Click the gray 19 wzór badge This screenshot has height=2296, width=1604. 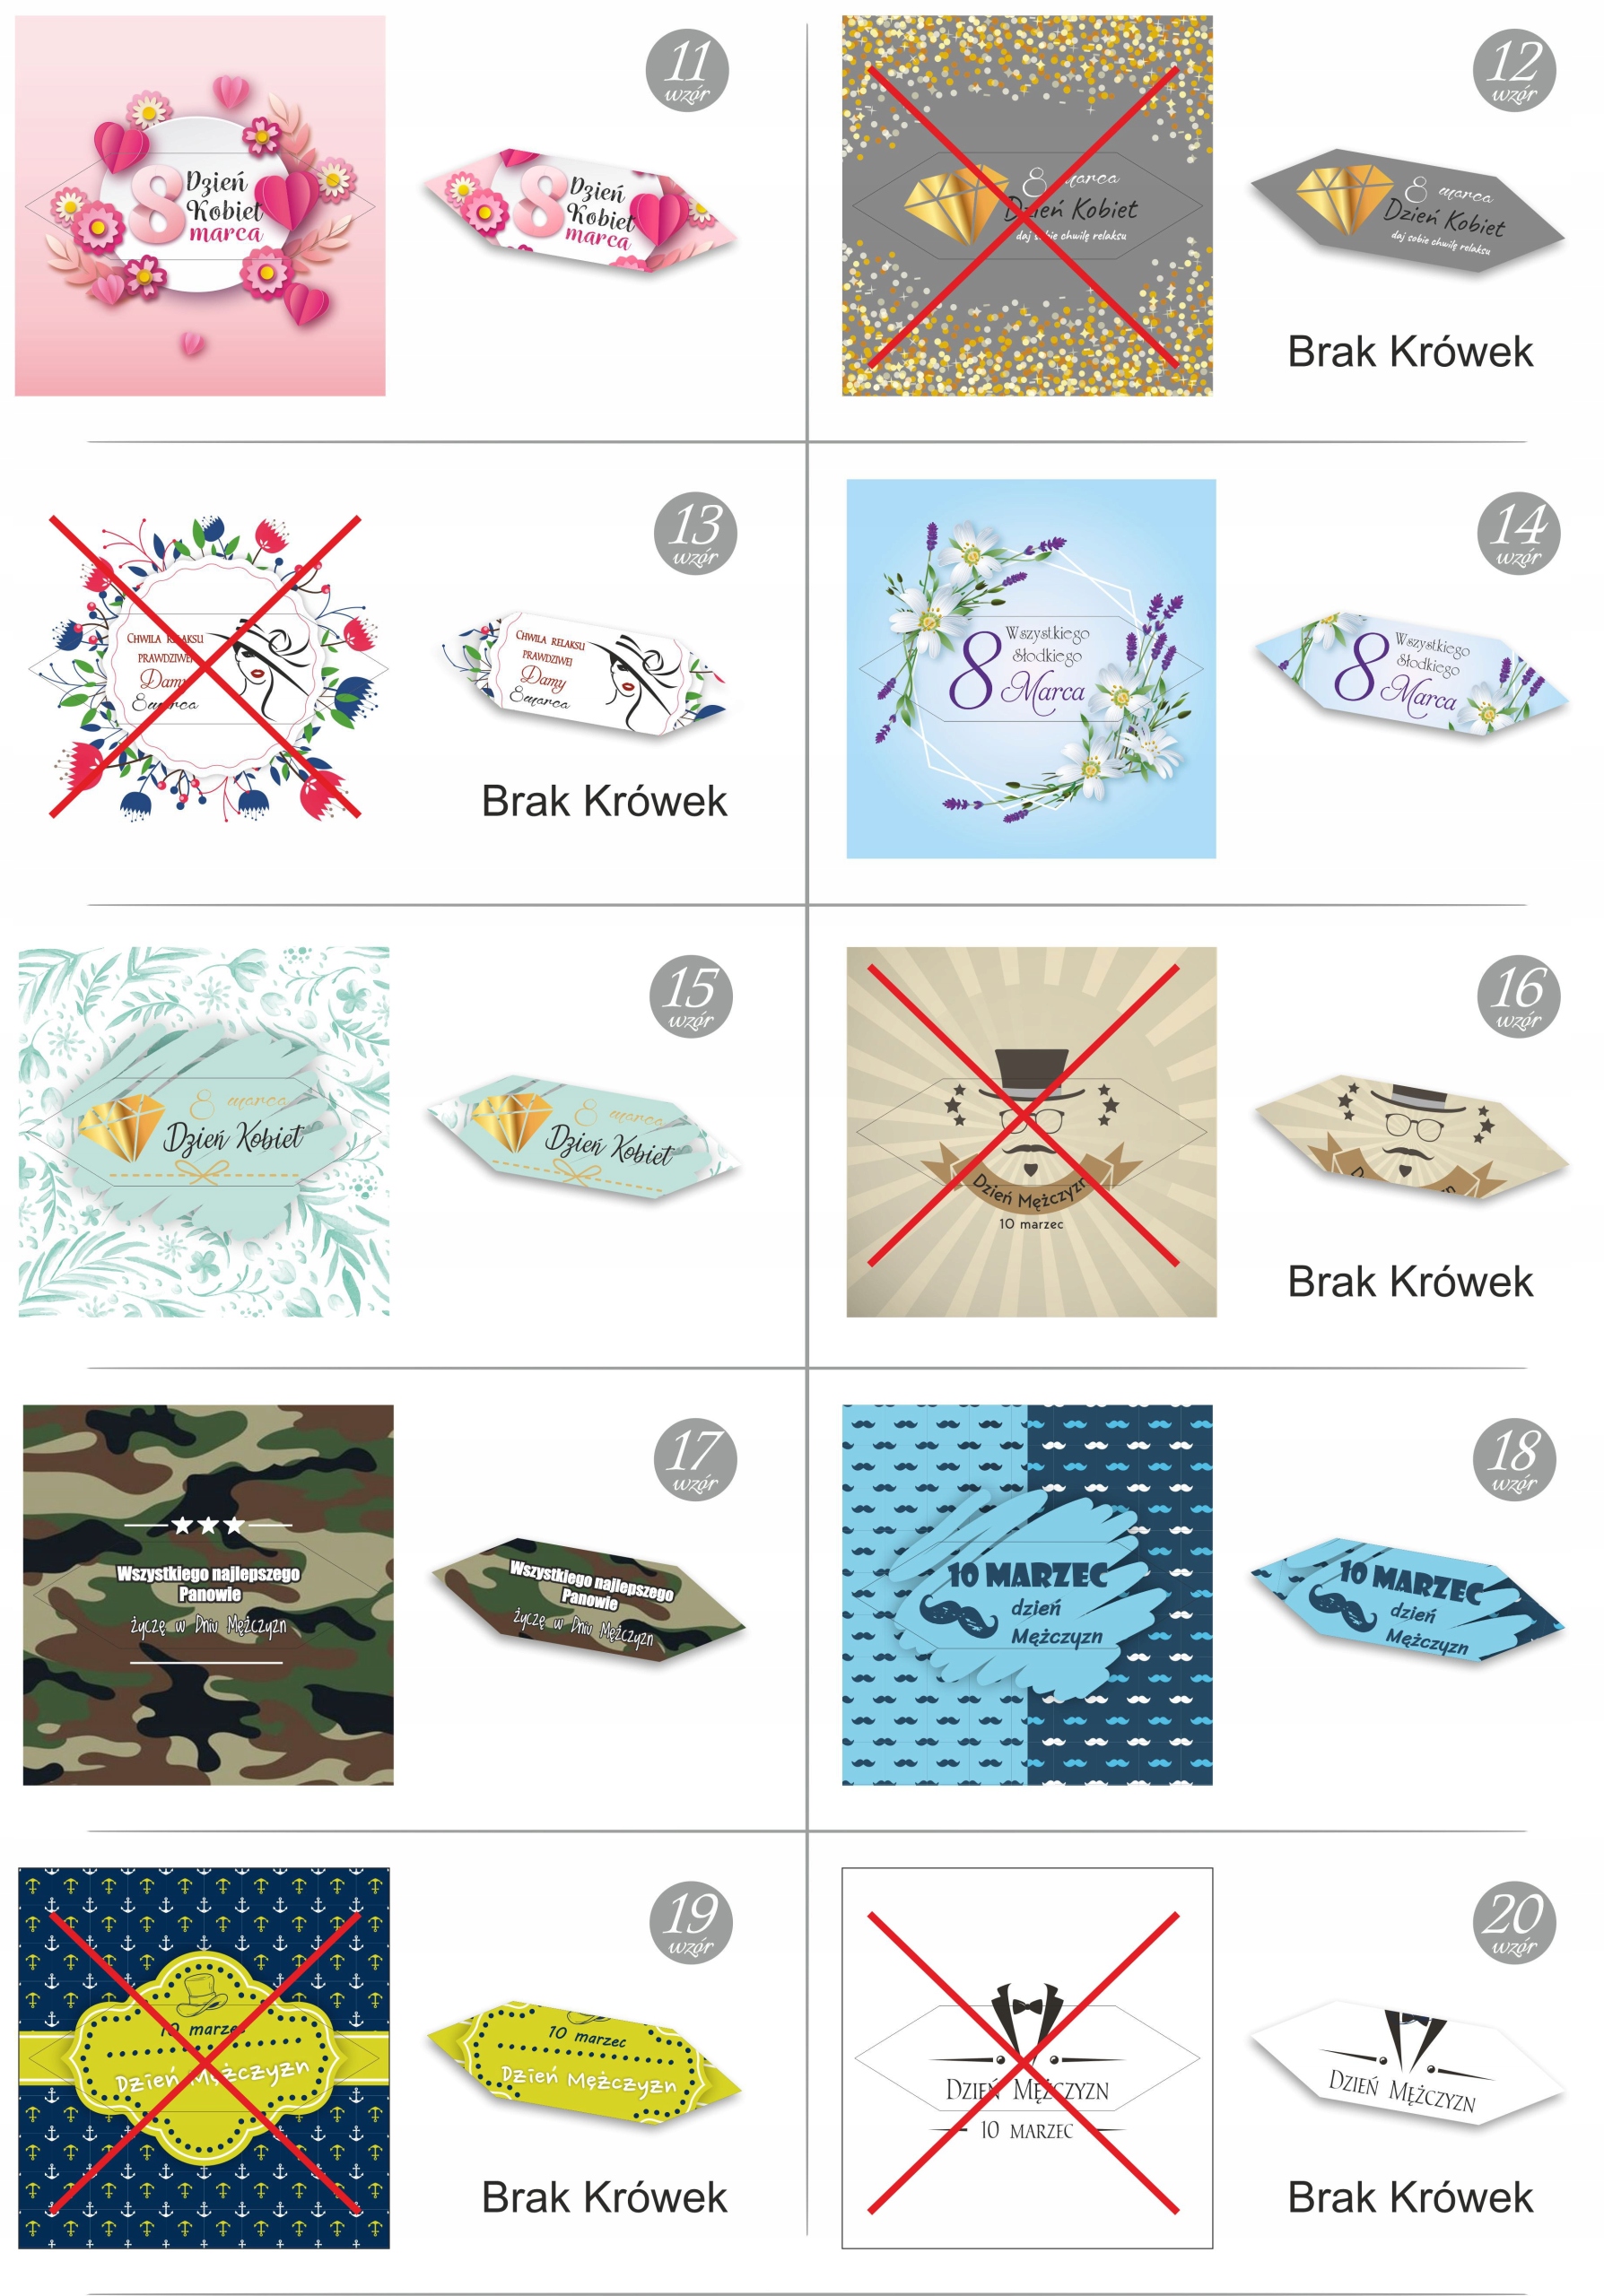[x=691, y=1921]
